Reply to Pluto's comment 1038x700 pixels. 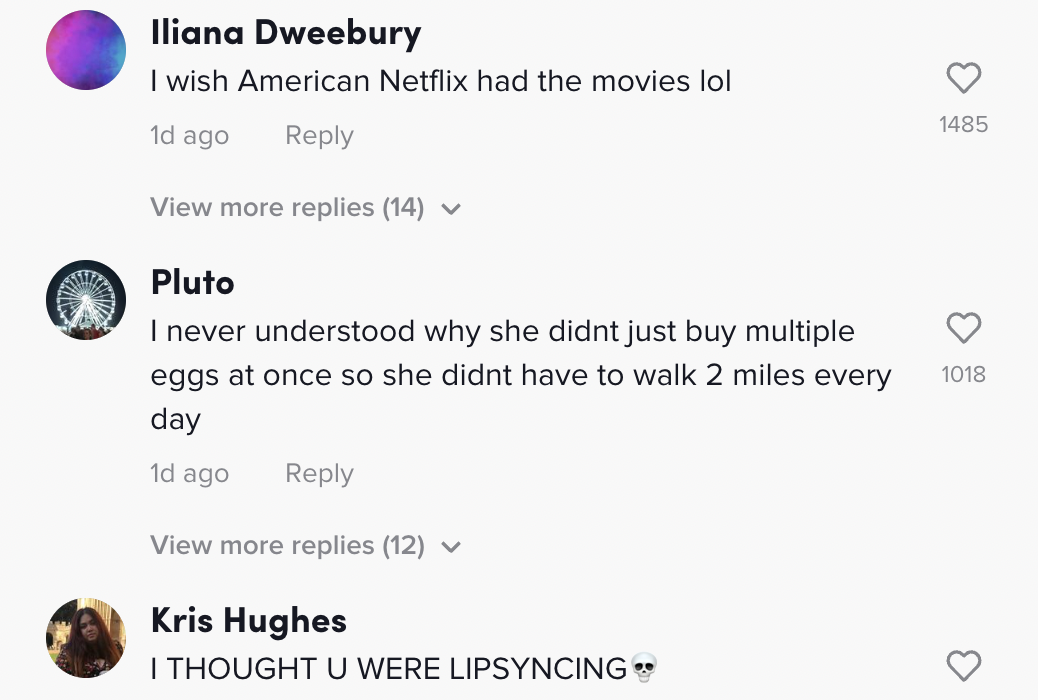(x=319, y=474)
